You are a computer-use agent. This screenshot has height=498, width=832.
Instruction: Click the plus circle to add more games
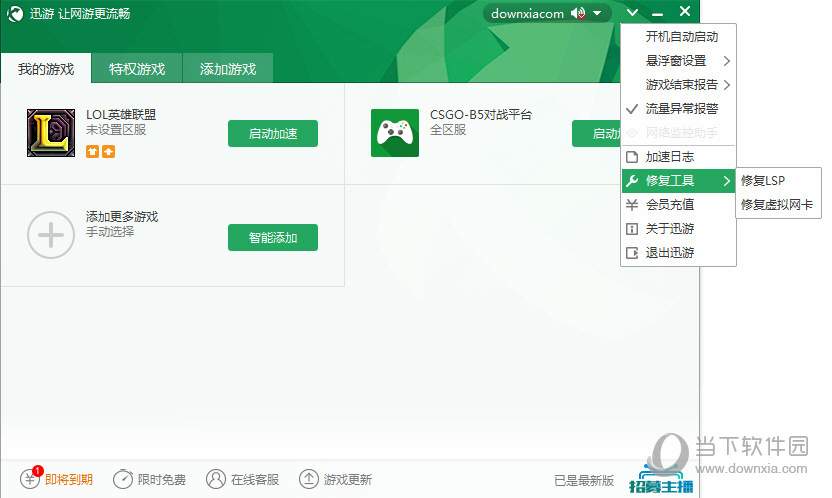pos(51,235)
